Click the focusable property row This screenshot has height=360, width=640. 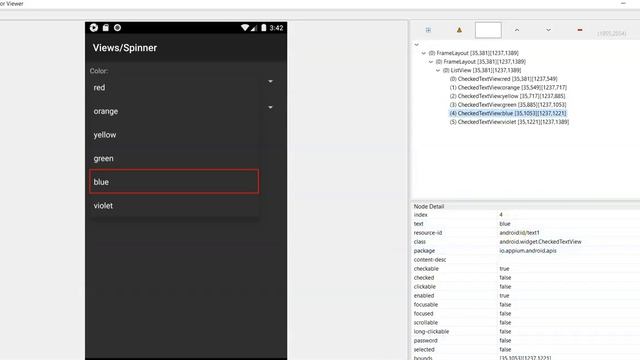click(526, 304)
